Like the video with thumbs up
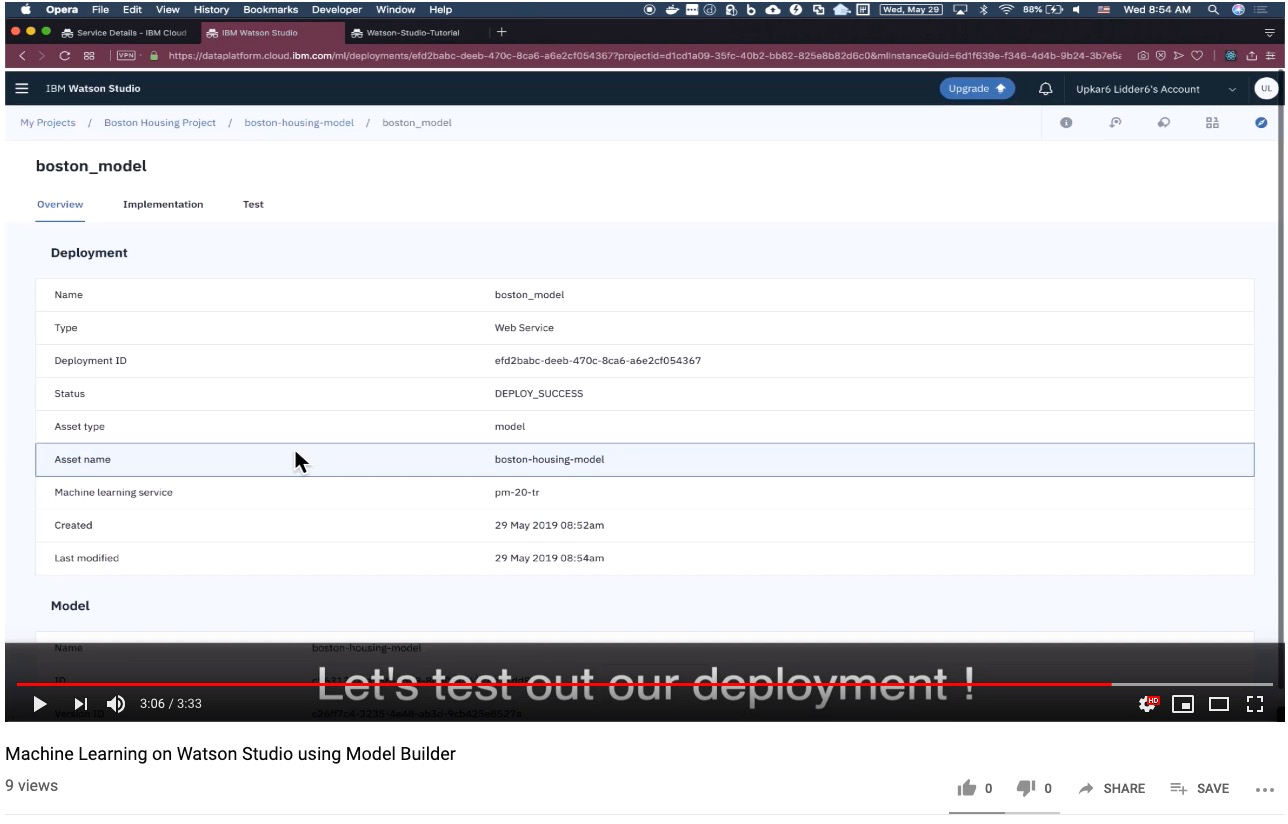 tap(967, 788)
